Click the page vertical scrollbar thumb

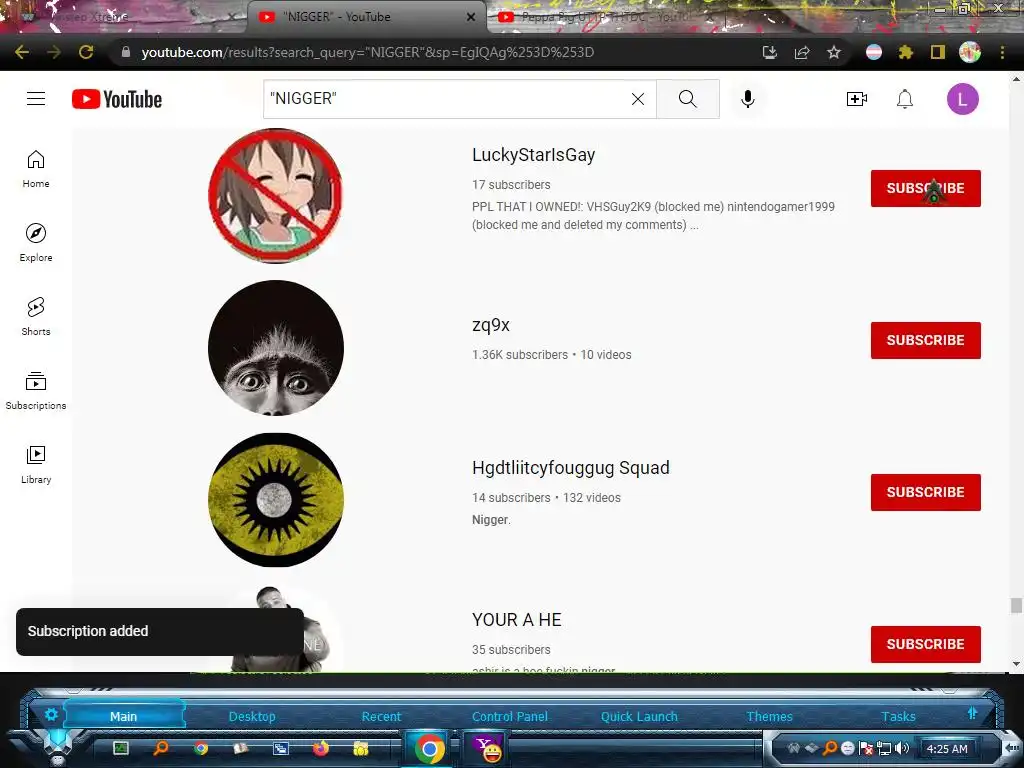click(x=1016, y=605)
